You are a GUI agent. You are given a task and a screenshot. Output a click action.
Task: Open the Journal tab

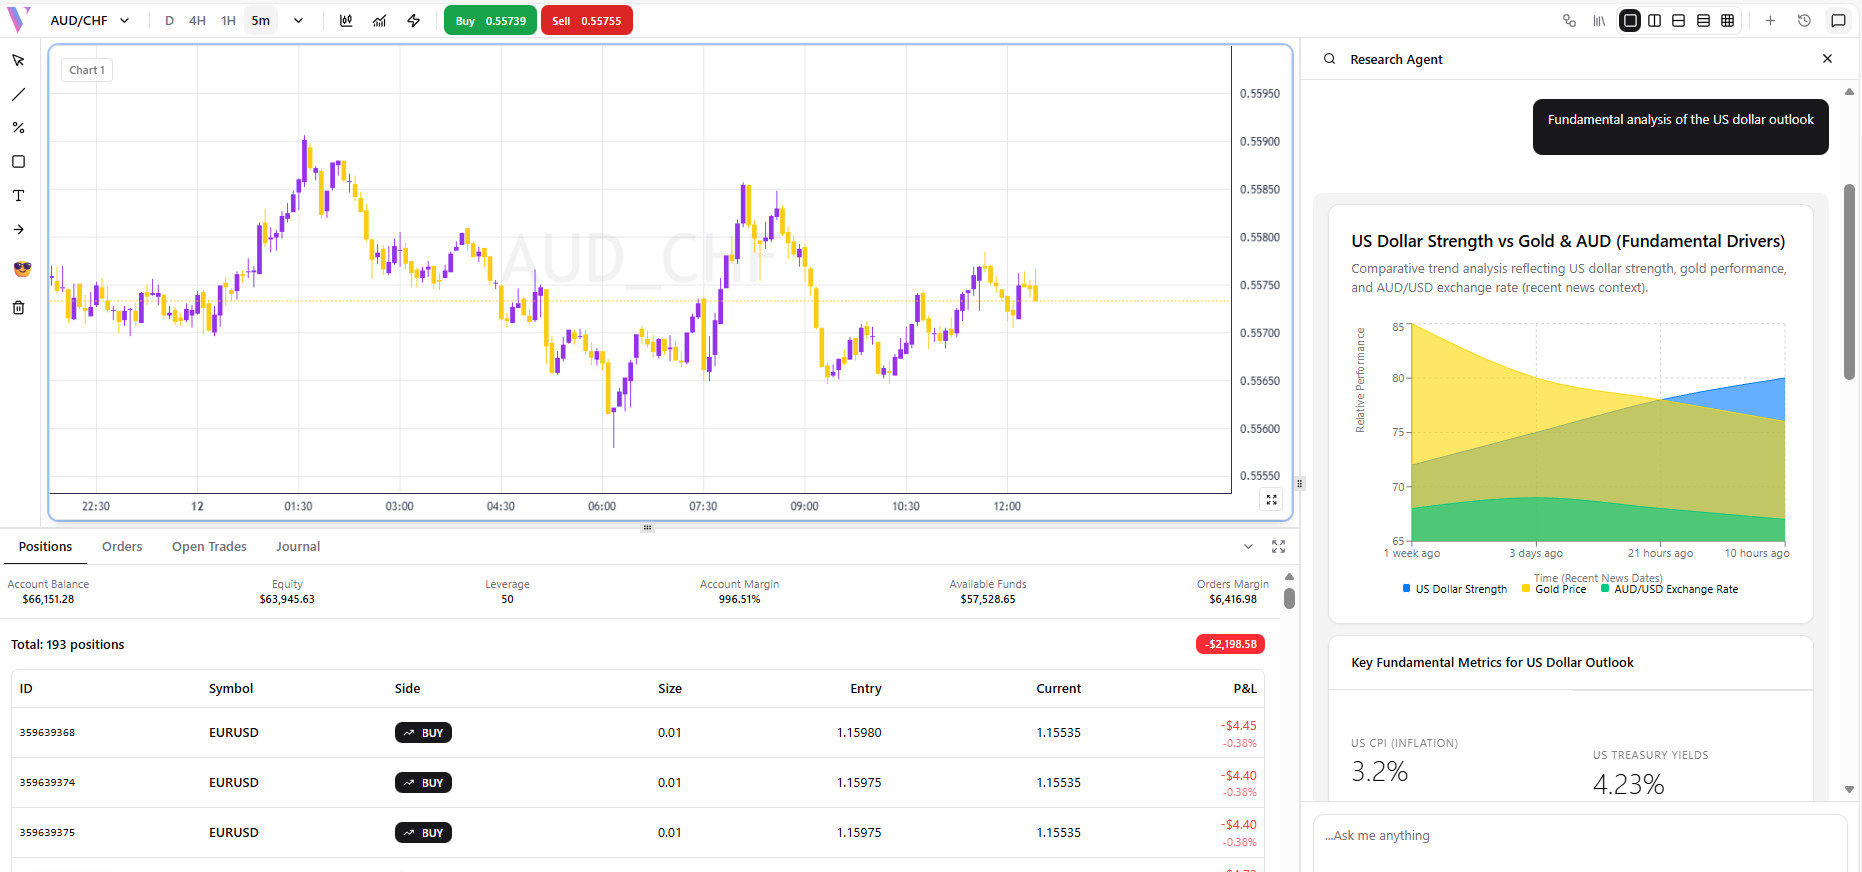(x=298, y=547)
